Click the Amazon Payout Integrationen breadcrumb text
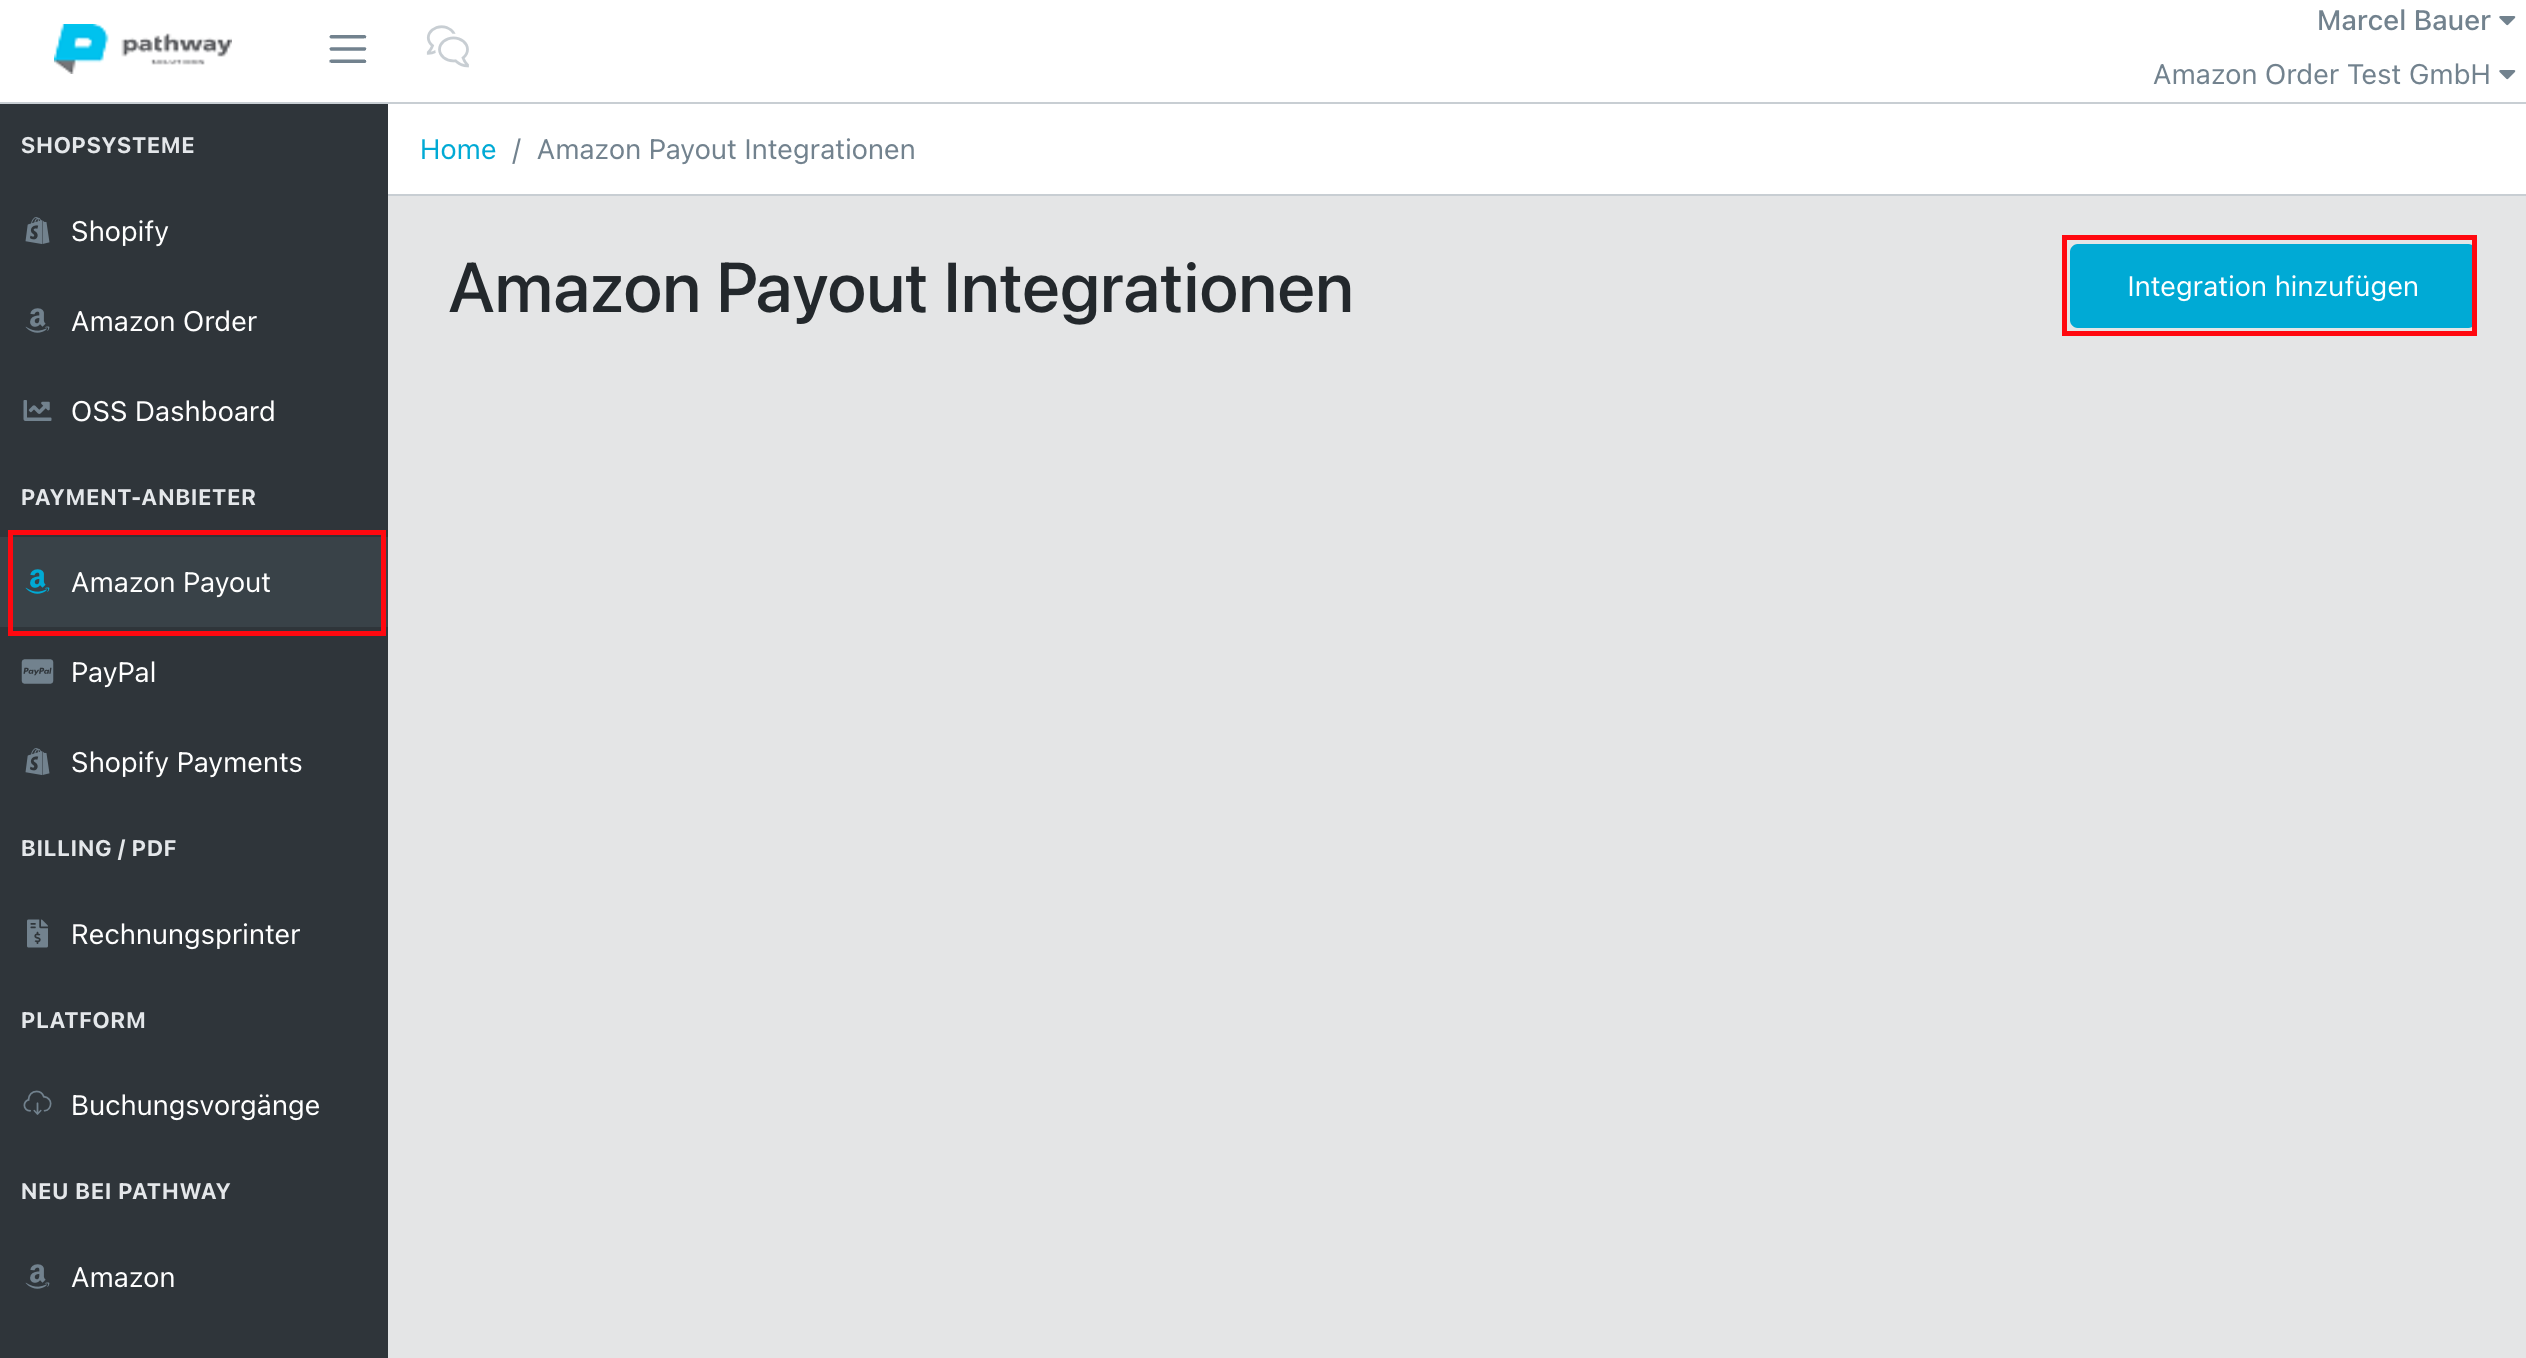This screenshot has height=1358, width=2526. tap(725, 148)
